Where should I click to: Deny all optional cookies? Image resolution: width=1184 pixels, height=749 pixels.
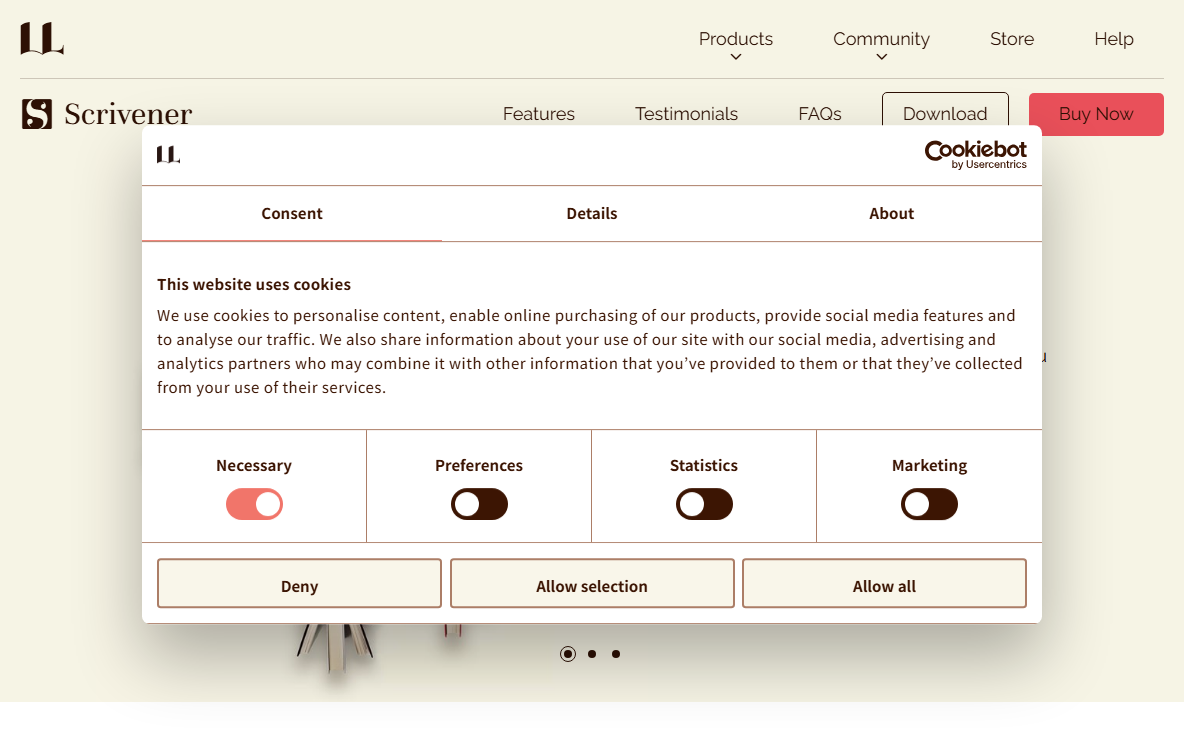[299, 584]
